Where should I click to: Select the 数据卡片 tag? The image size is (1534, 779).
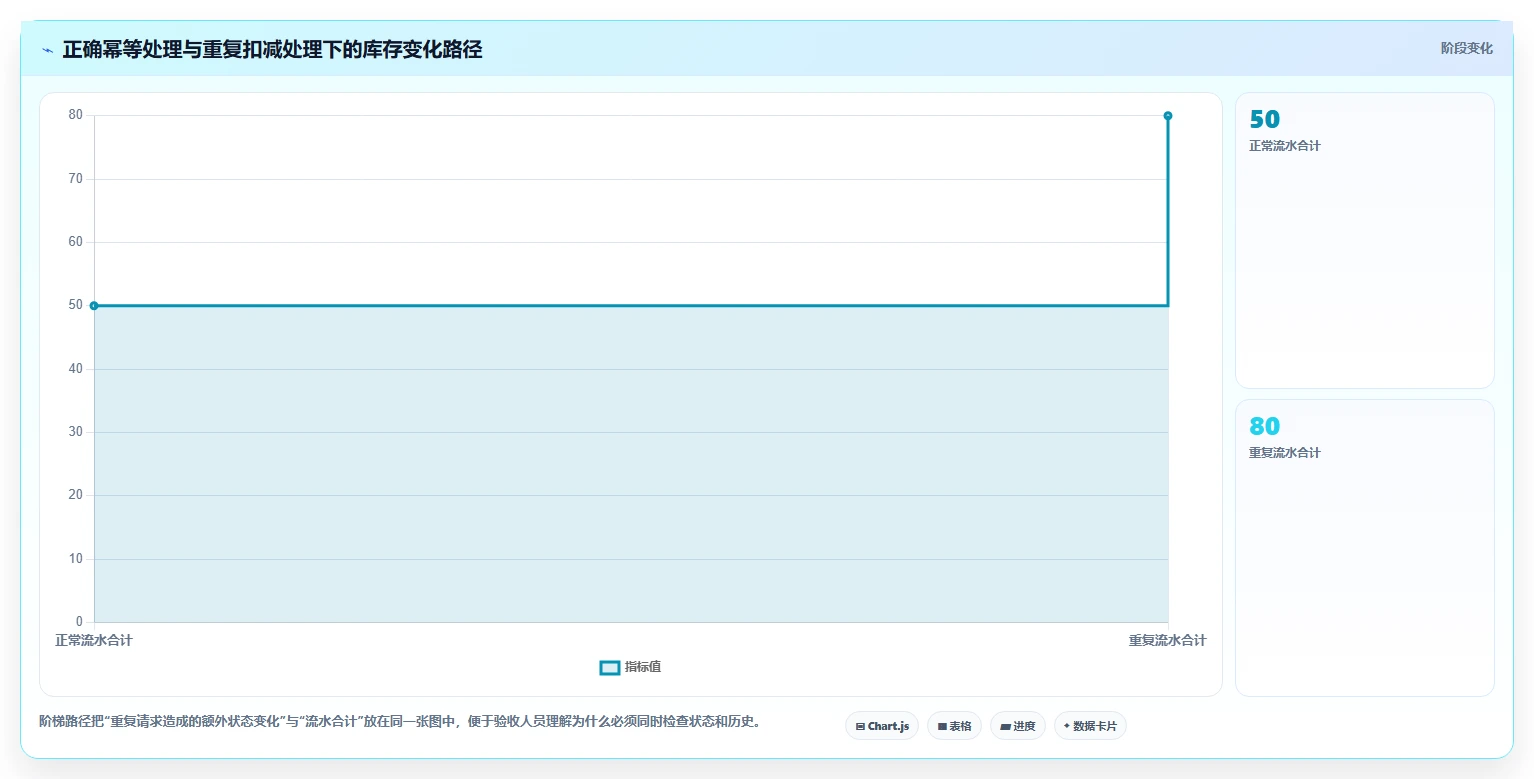(x=1090, y=726)
